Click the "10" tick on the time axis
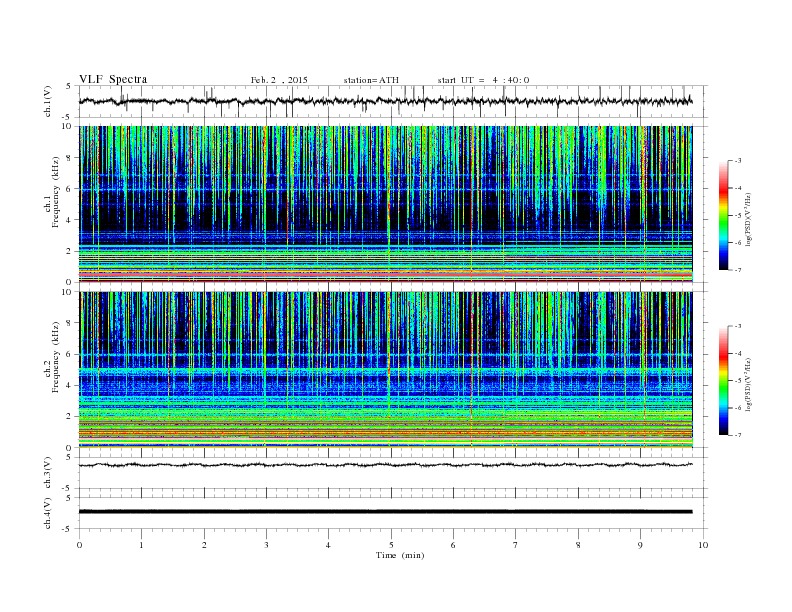792x612 pixels. pos(703,545)
